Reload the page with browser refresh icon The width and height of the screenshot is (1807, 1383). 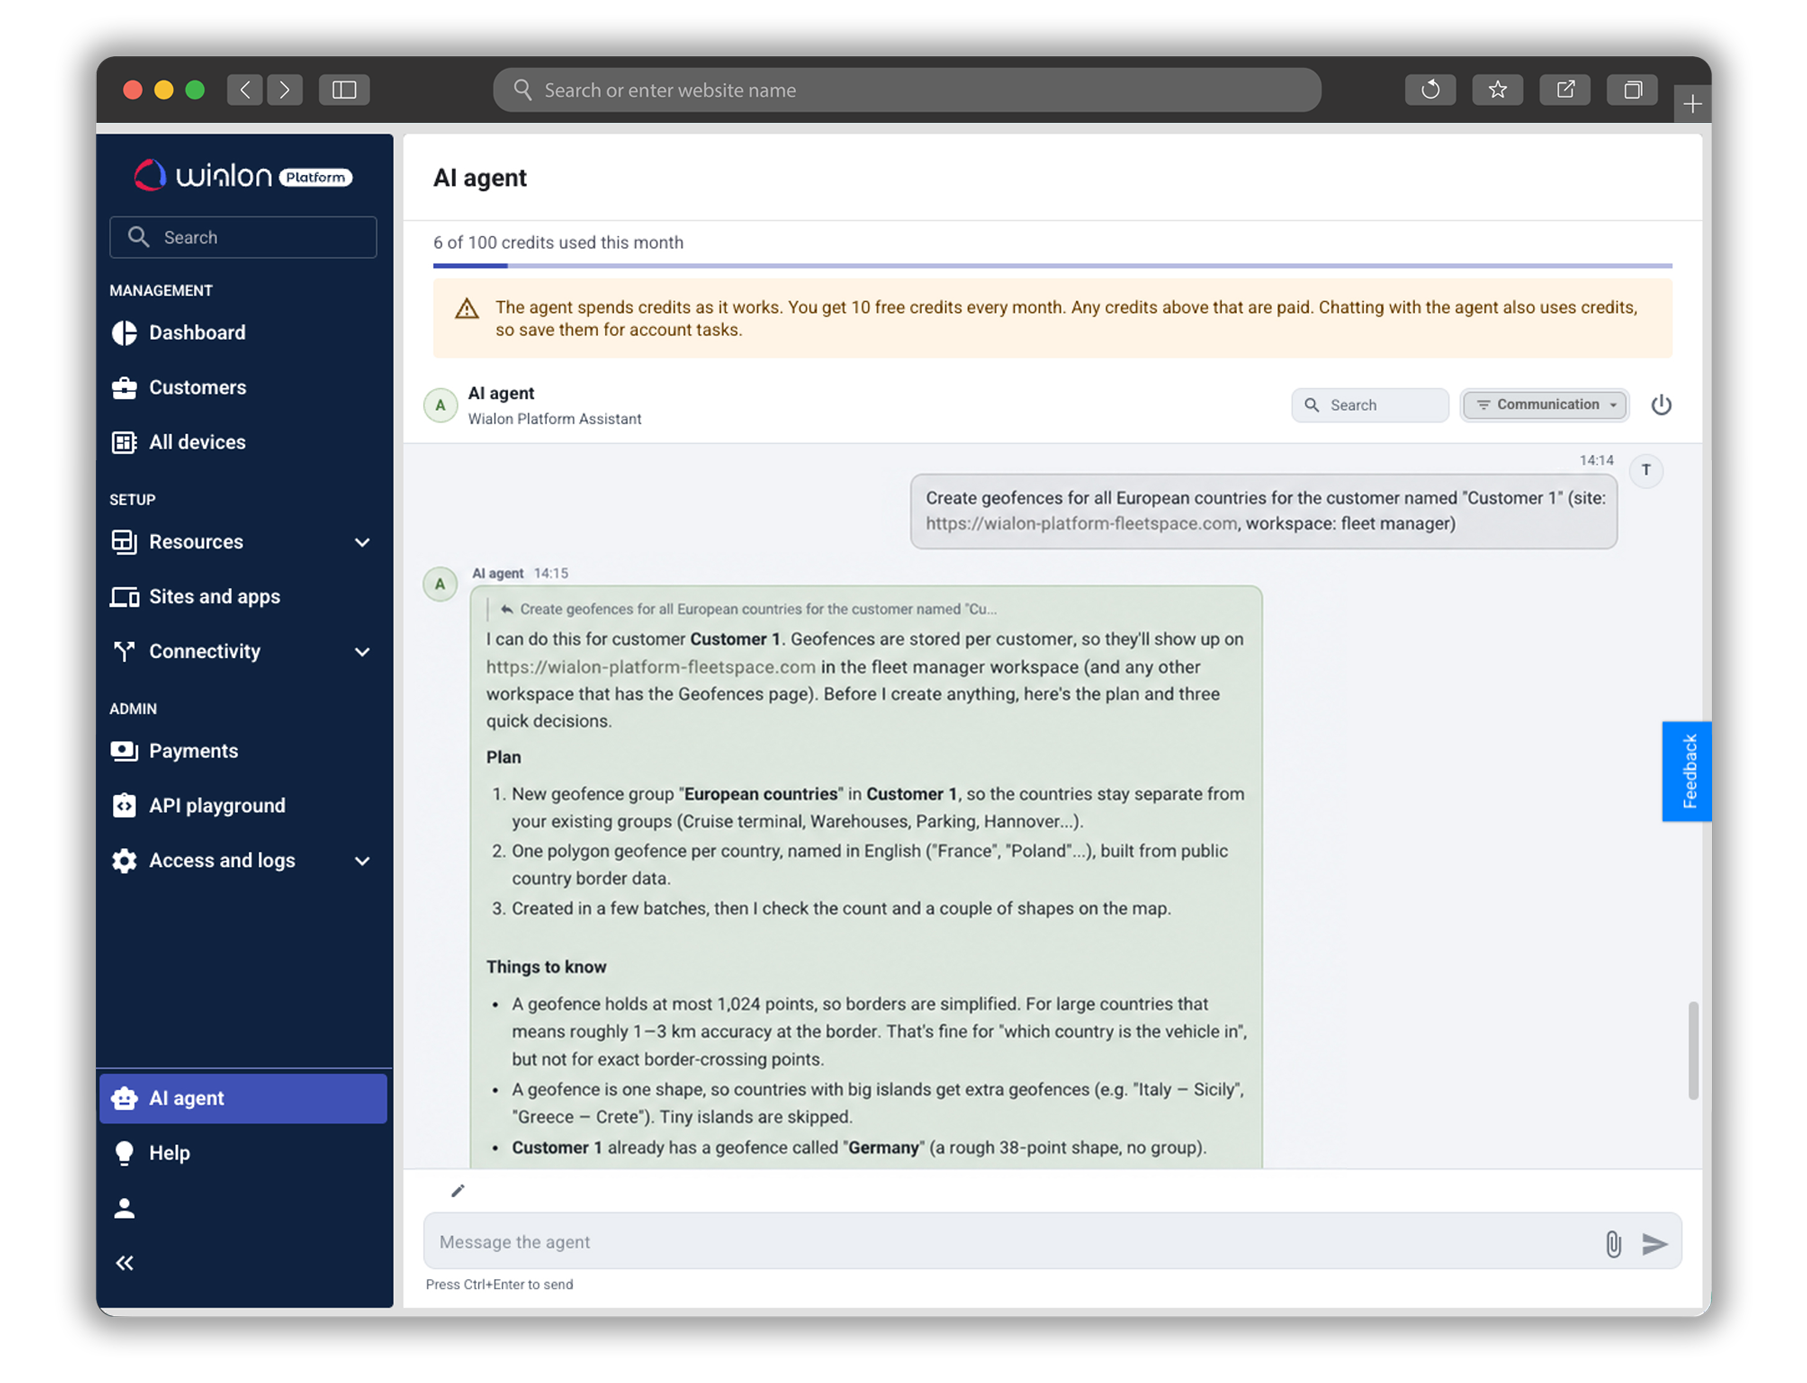1430,90
